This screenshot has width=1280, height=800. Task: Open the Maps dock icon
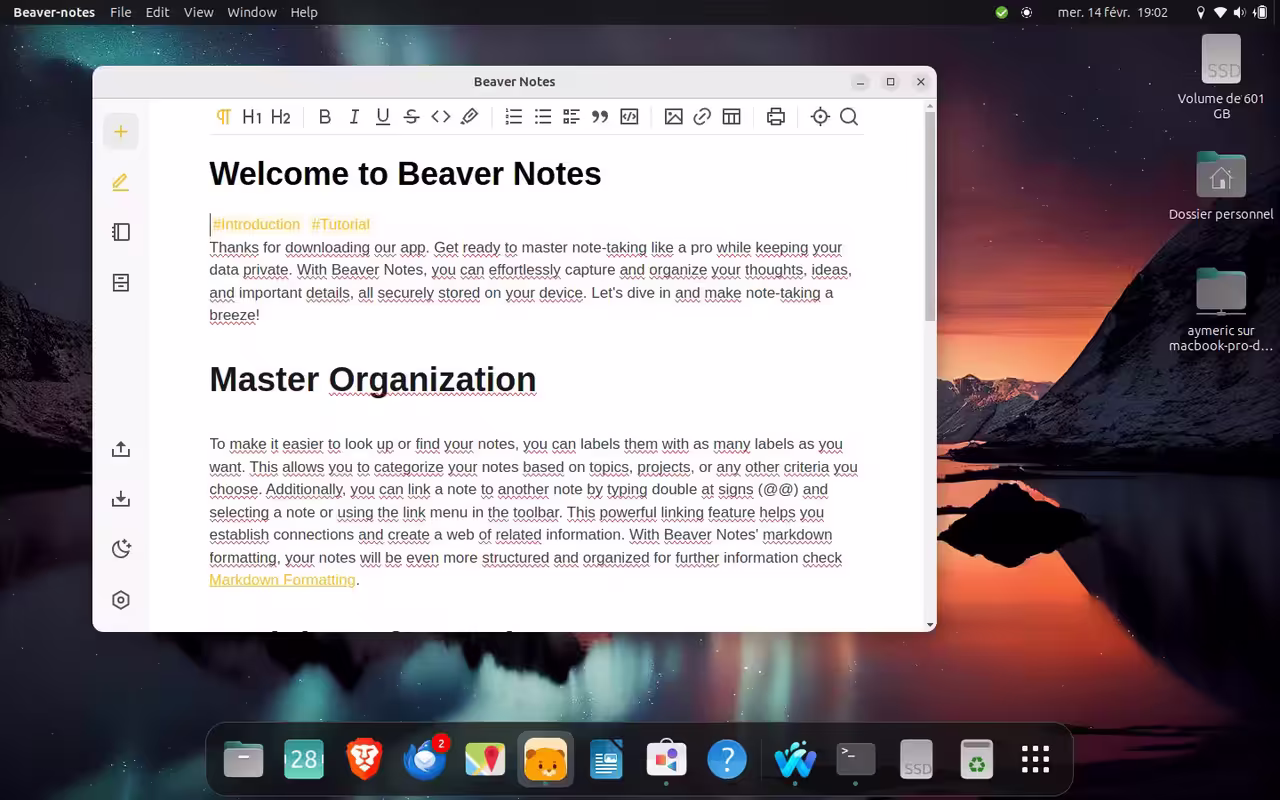(485, 760)
